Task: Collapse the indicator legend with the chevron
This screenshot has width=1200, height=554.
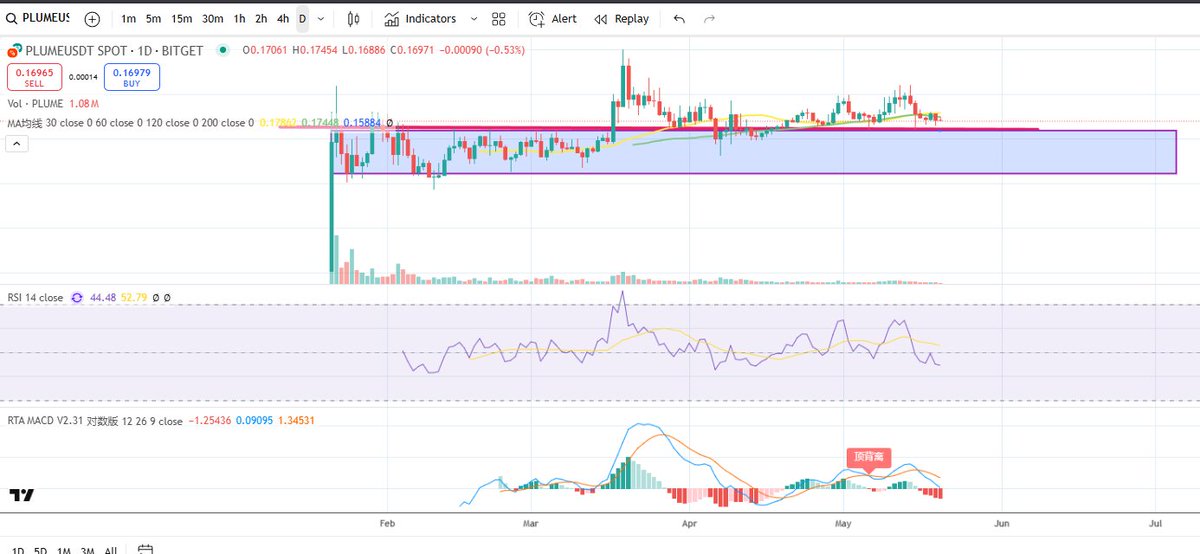Action: [17, 144]
